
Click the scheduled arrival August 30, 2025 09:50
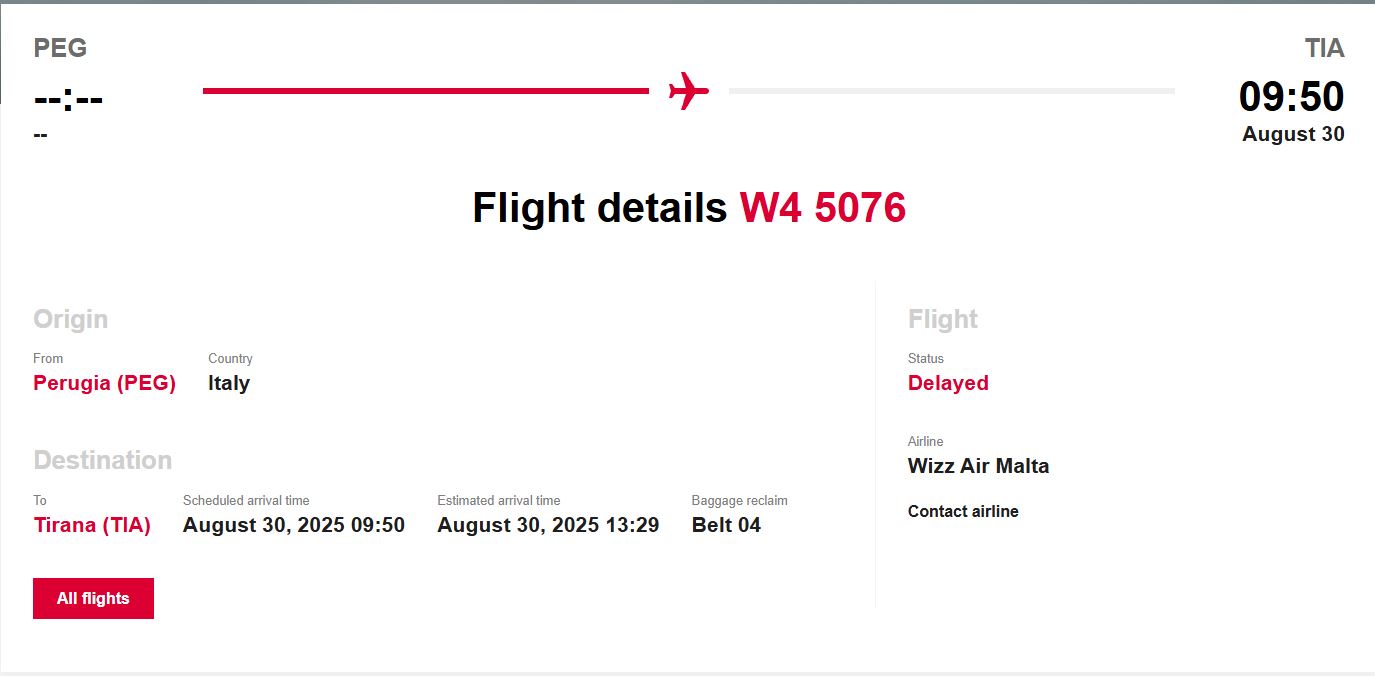click(294, 525)
